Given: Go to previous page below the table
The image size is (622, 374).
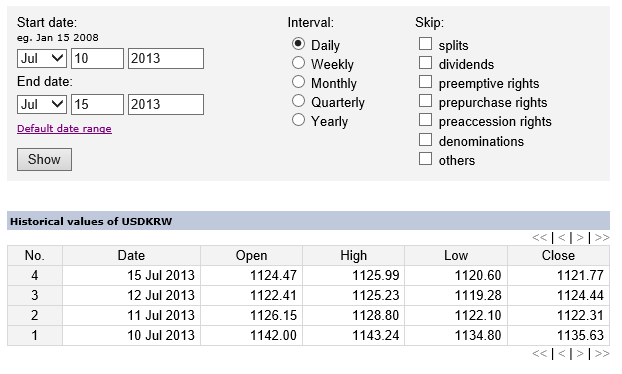Looking at the screenshot, I should click(x=562, y=353).
